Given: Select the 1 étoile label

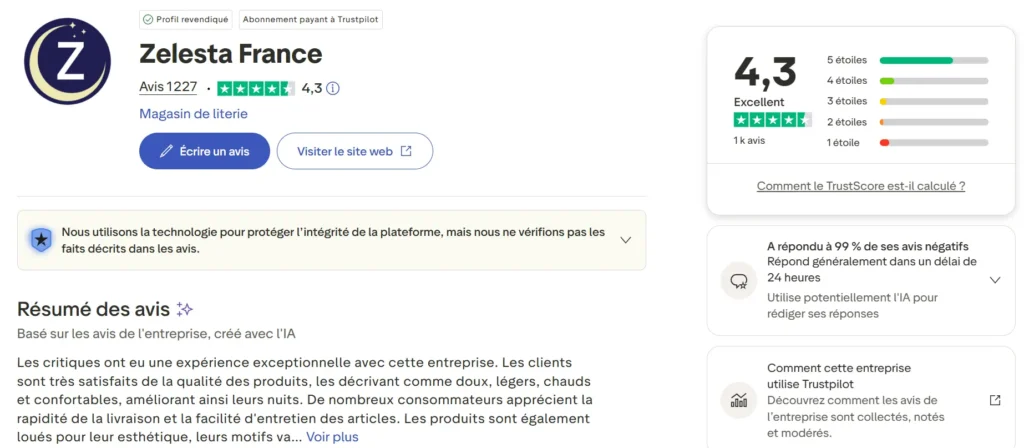Looking at the screenshot, I should click(x=843, y=142).
